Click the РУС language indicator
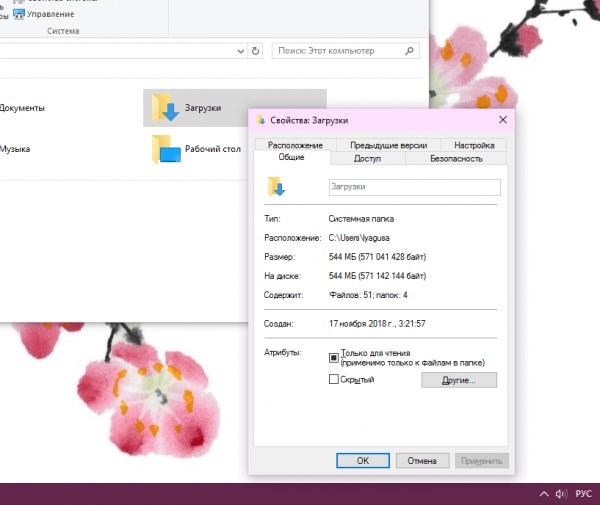The image size is (600, 505). click(x=584, y=494)
